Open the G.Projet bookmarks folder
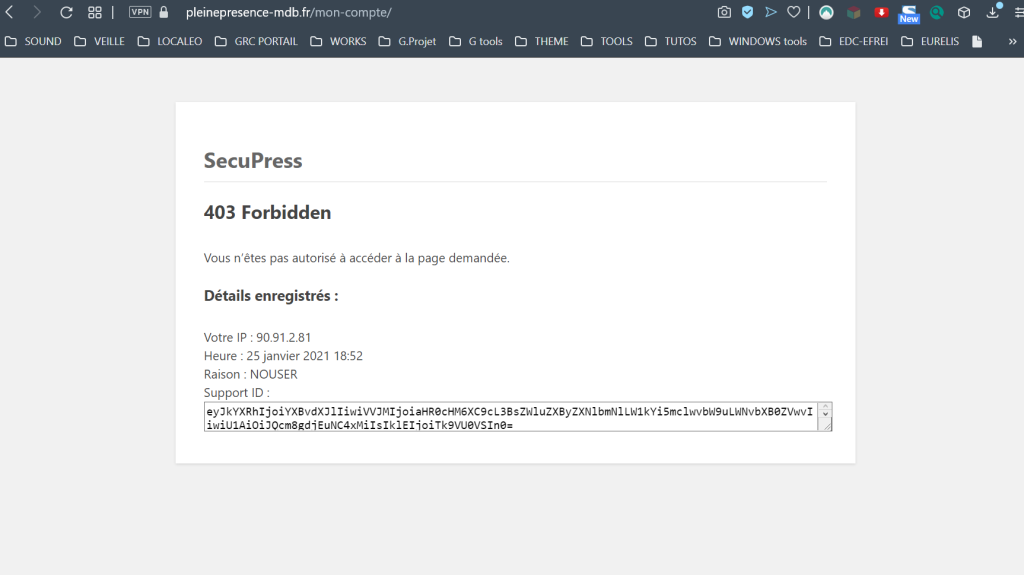The image size is (1024, 575). pyautogui.click(x=408, y=41)
